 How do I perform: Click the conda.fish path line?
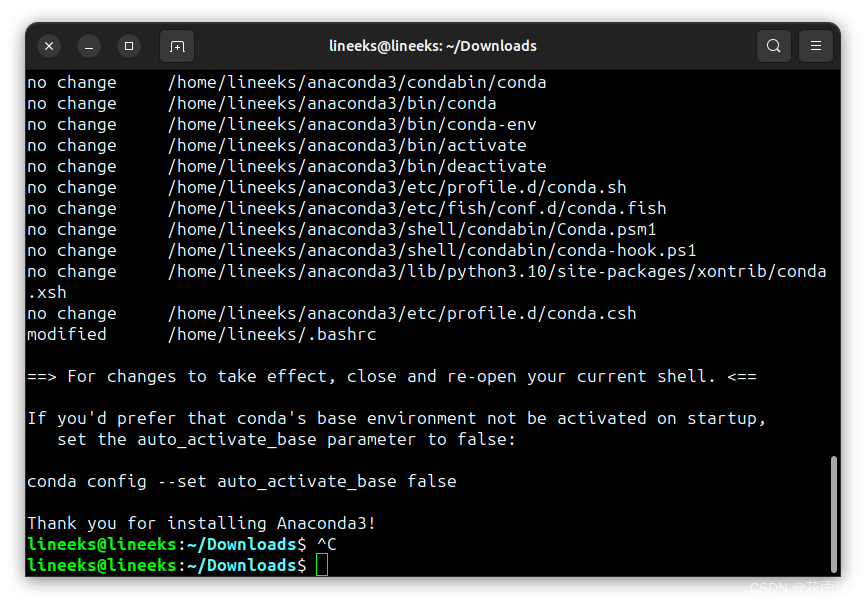[x=417, y=208]
